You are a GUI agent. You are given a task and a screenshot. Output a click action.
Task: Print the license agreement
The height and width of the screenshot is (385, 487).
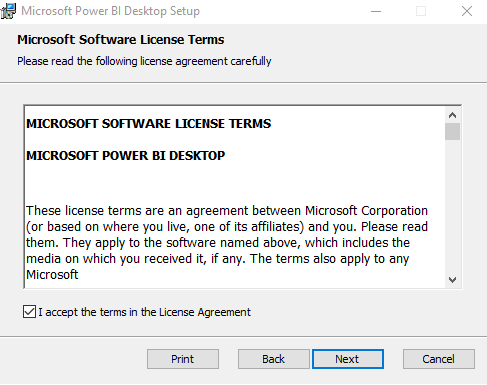coord(183,359)
